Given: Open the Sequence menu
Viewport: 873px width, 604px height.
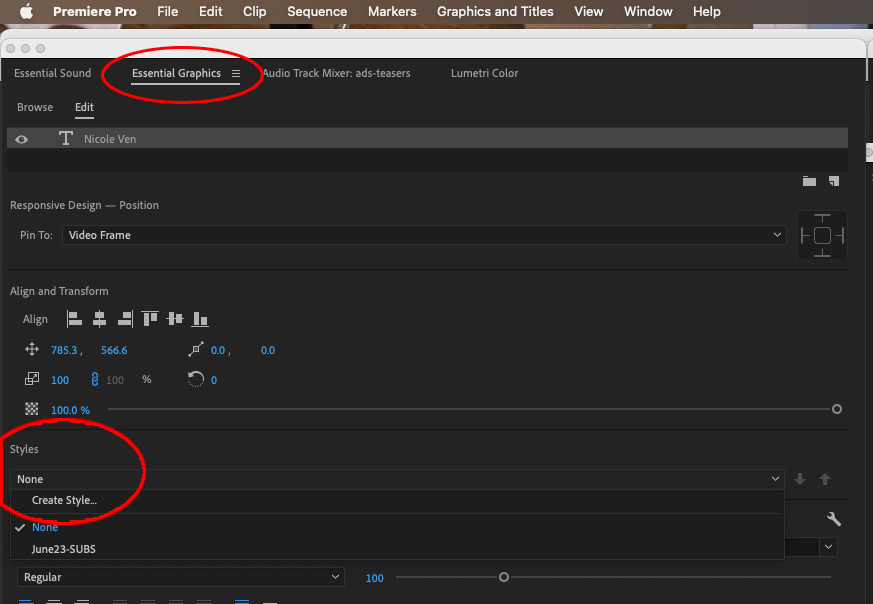Looking at the screenshot, I should pyautogui.click(x=317, y=11).
